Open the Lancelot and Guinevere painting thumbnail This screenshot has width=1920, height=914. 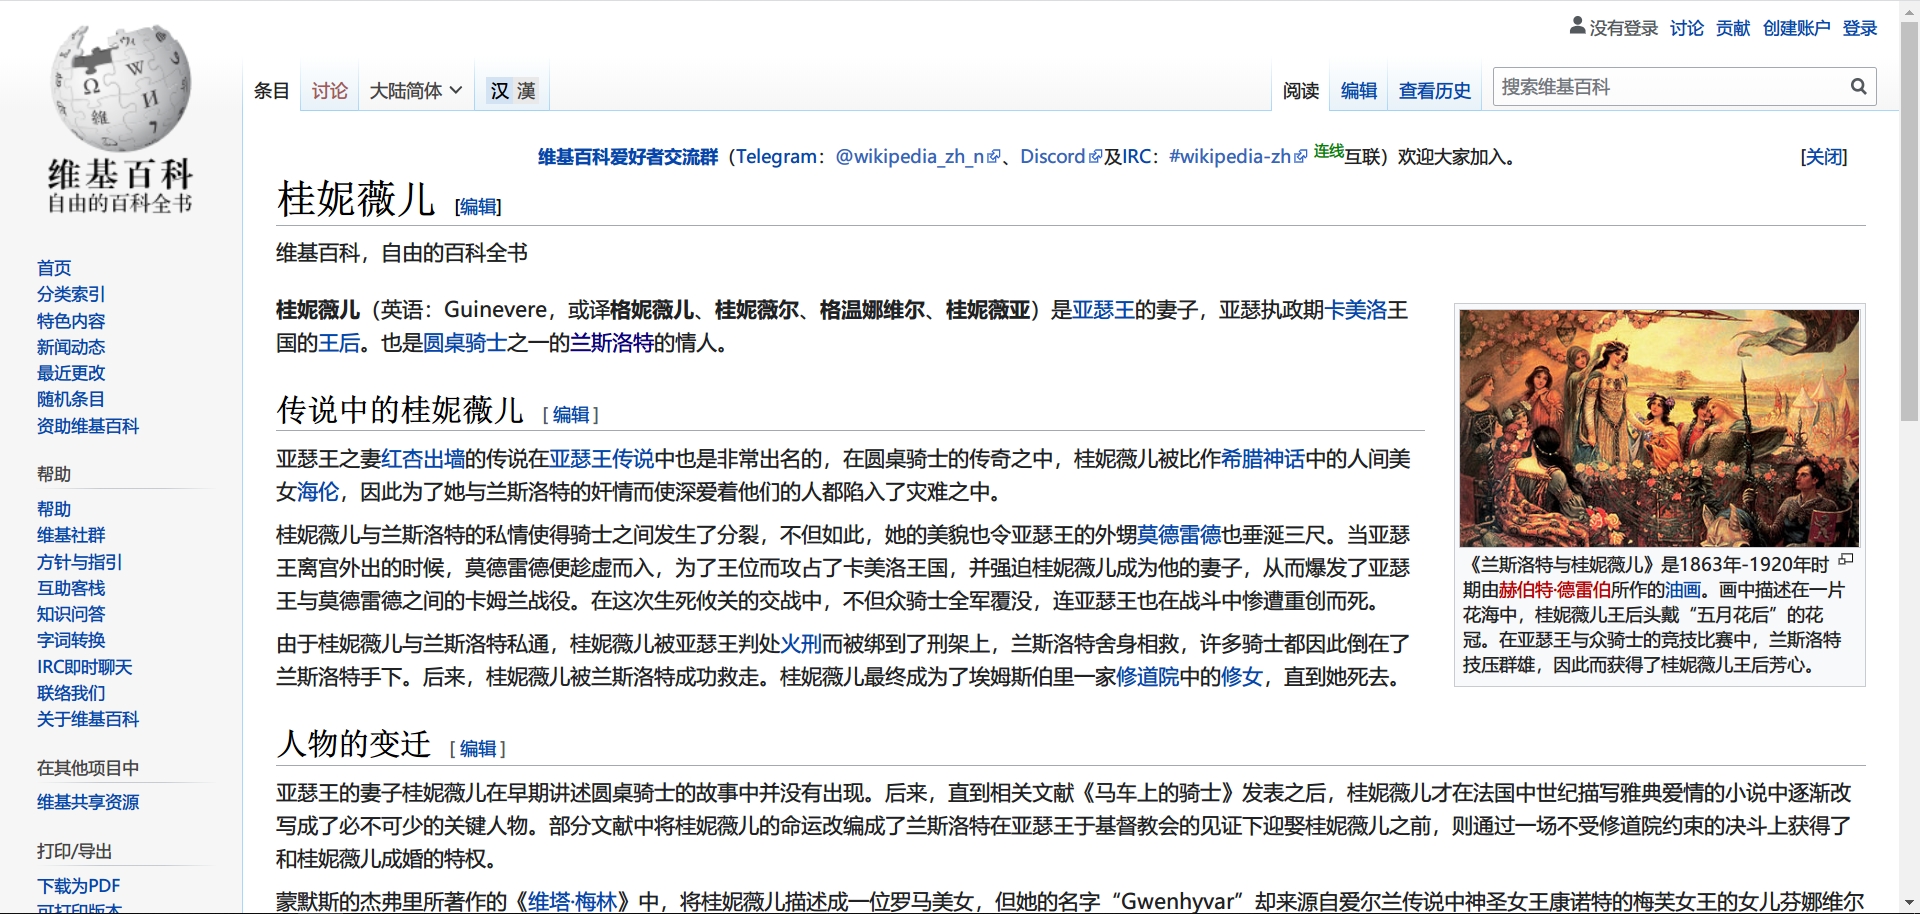click(1659, 428)
